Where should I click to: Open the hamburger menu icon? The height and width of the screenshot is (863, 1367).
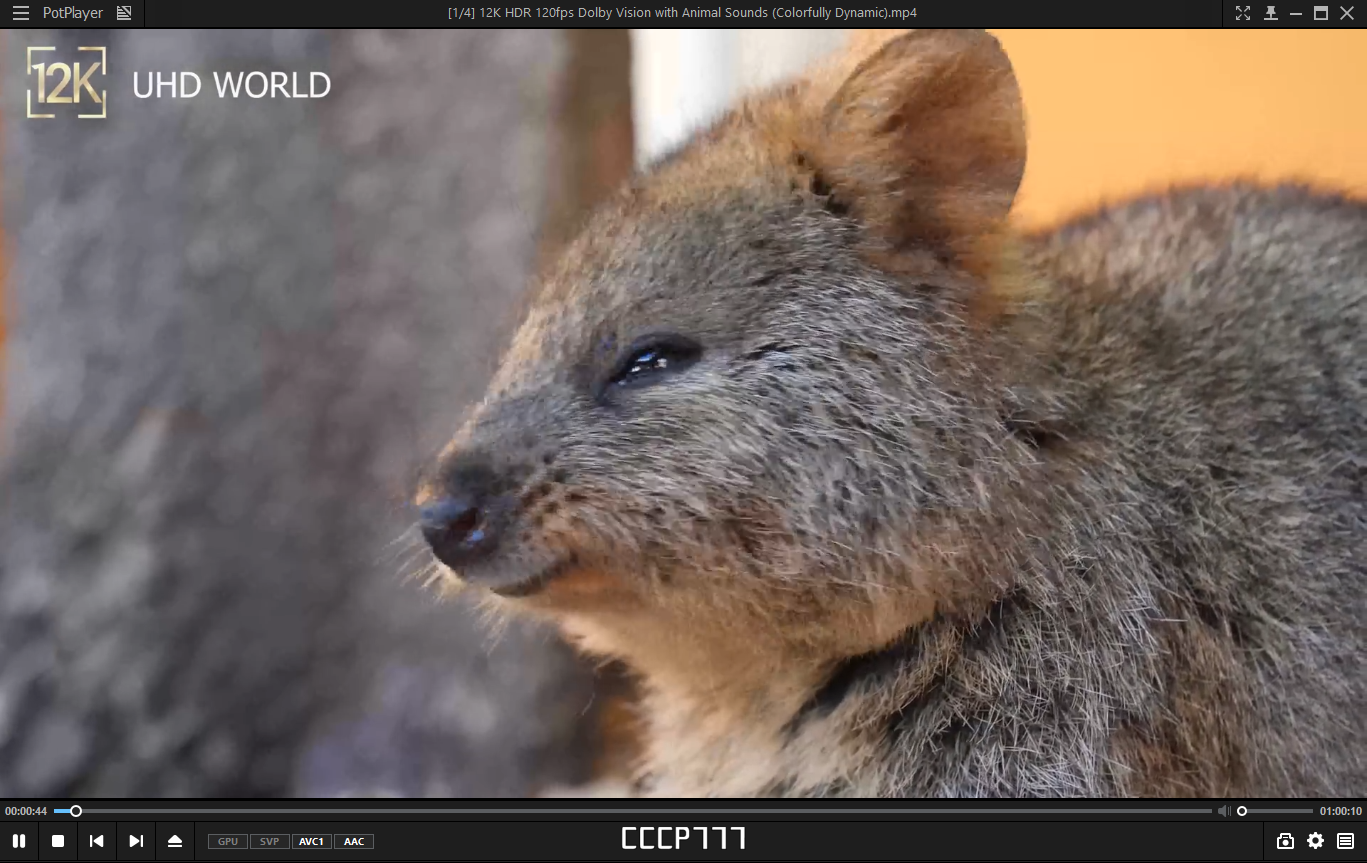point(20,13)
